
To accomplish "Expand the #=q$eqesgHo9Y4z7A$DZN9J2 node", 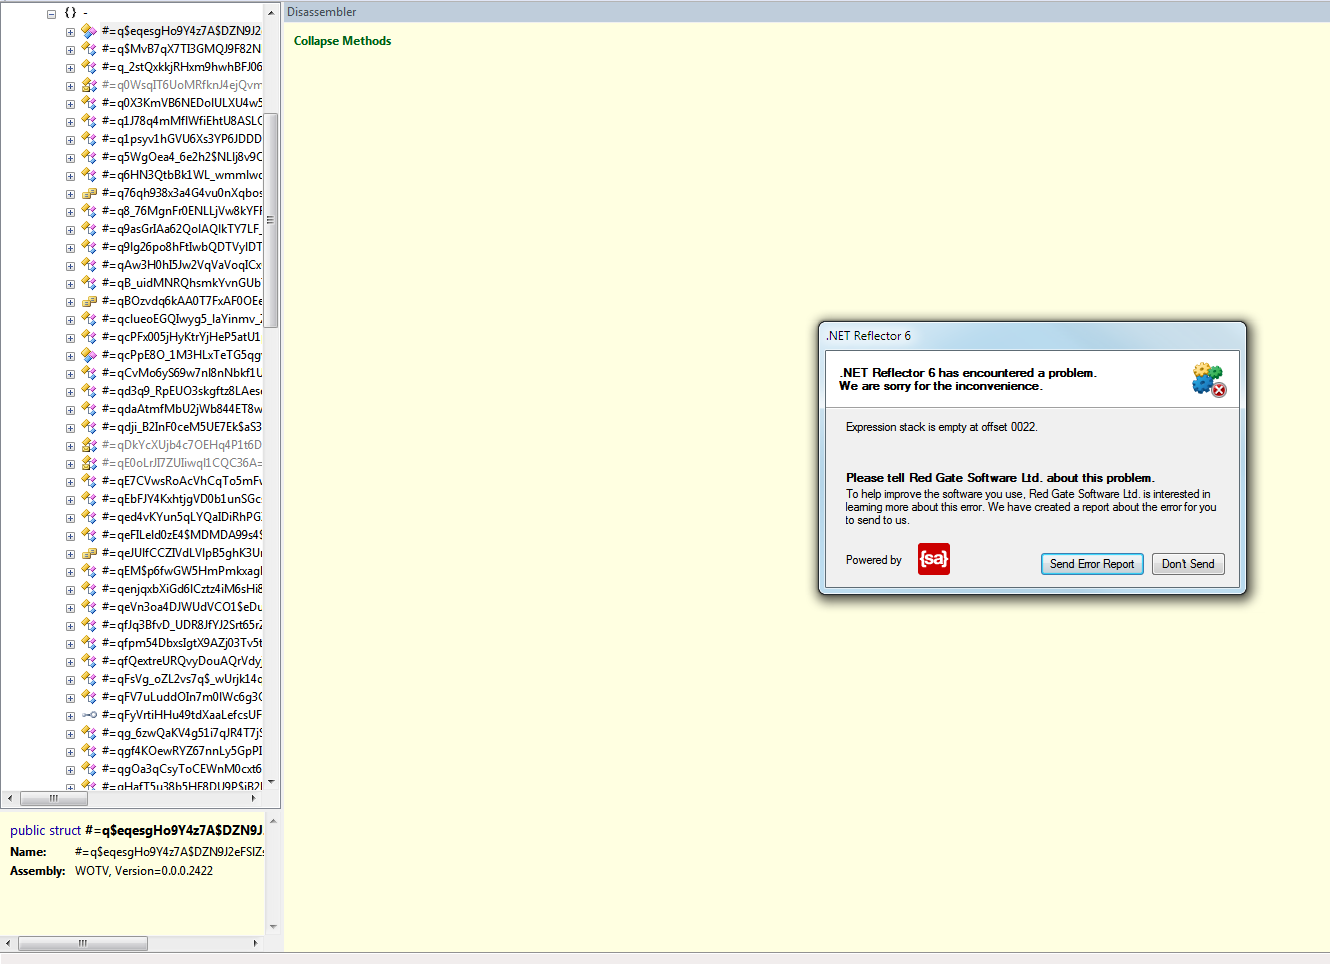I will (x=70, y=32).
